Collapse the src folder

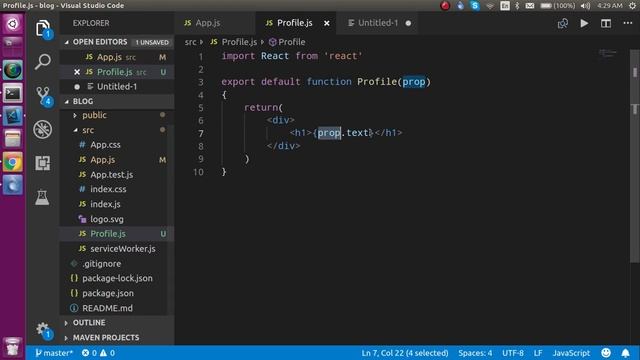coord(87,130)
